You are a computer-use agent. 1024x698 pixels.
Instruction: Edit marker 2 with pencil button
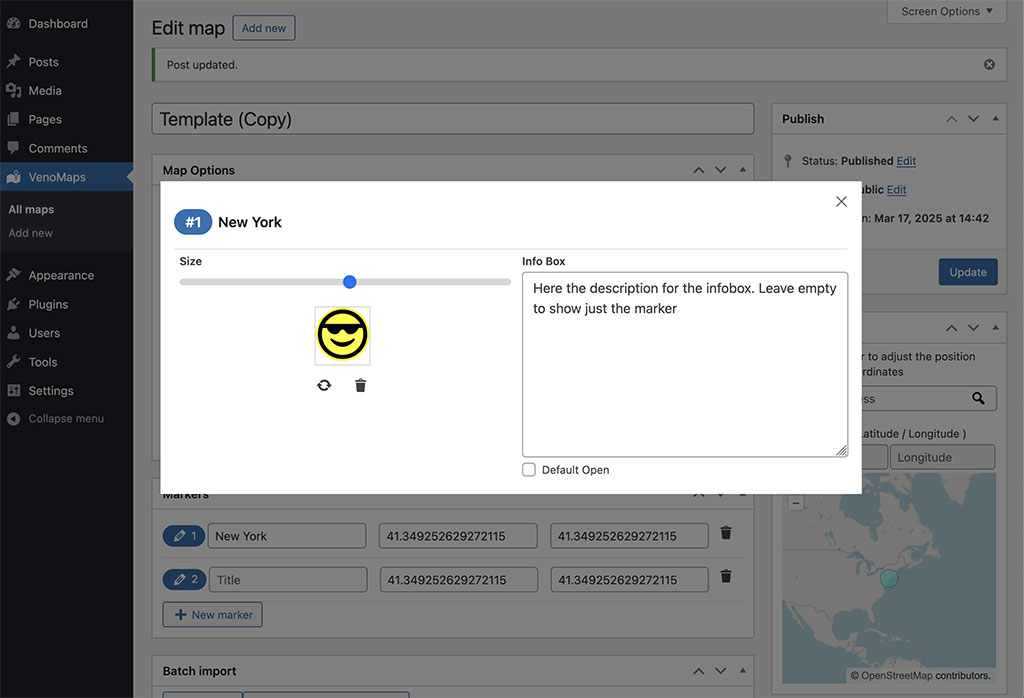click(x=184, y=579)
